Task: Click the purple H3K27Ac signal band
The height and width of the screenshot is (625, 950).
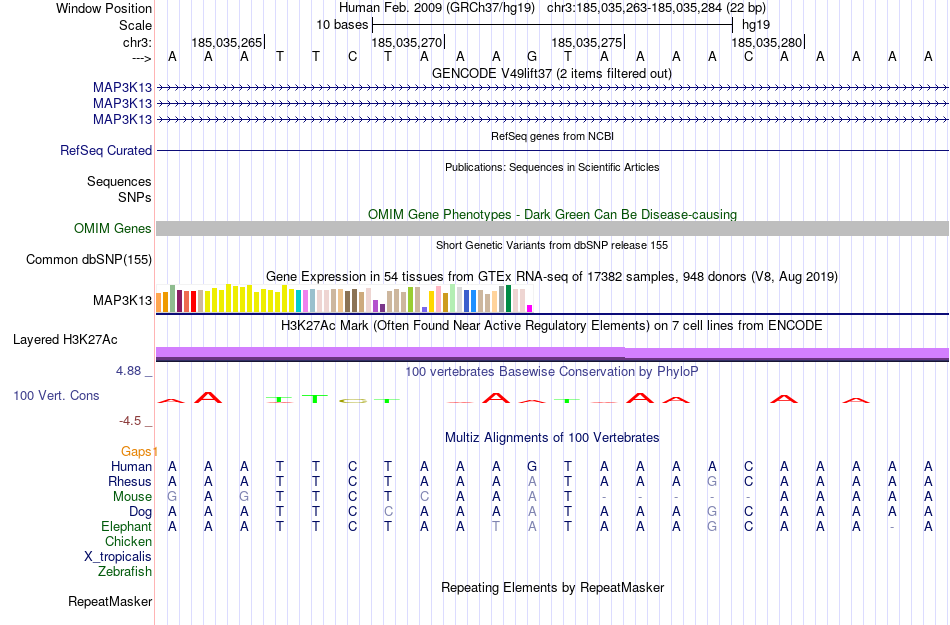Action: coord(552,353)
